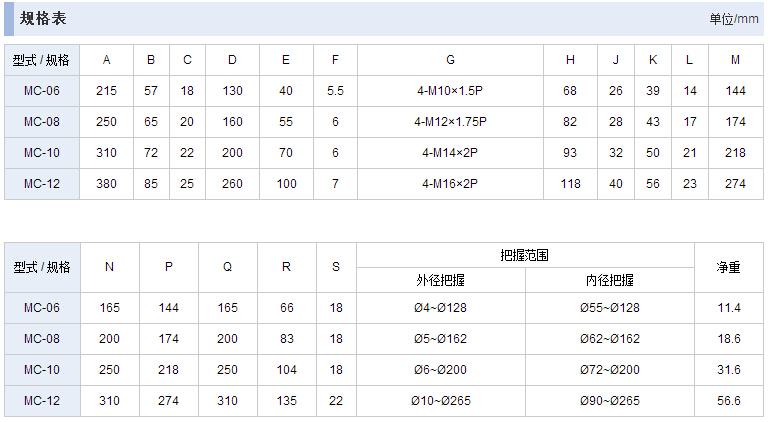Click the 56.6 net weight value
Image resolution: width=774 pixels, height=422 pixels.
pyautogui.click(x=729, y=401)
